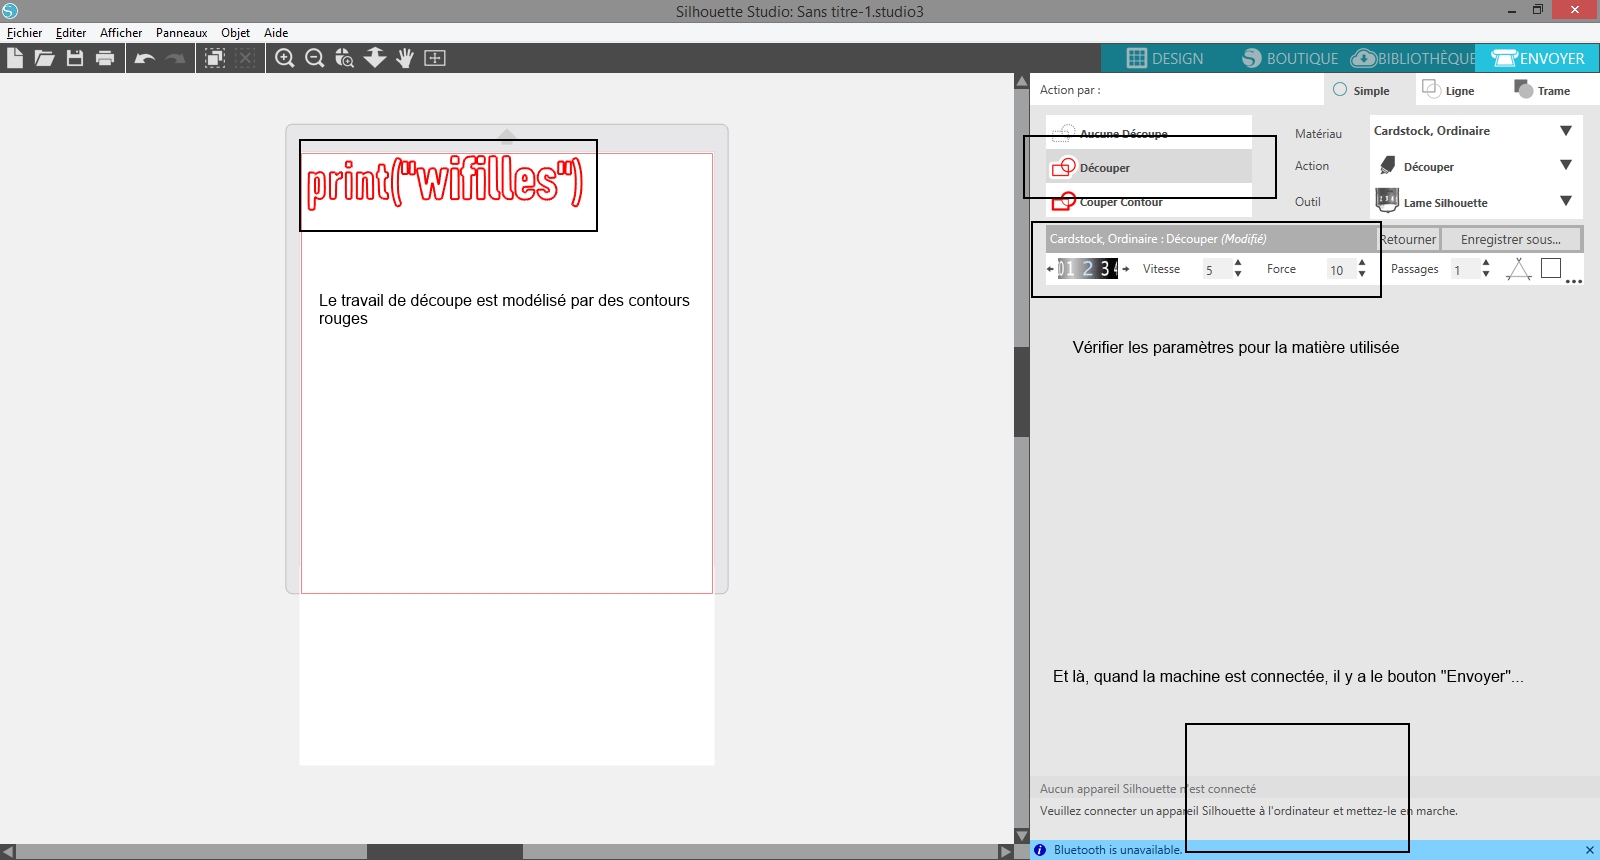Click into the Passages value field

(x=1465, y=269)
